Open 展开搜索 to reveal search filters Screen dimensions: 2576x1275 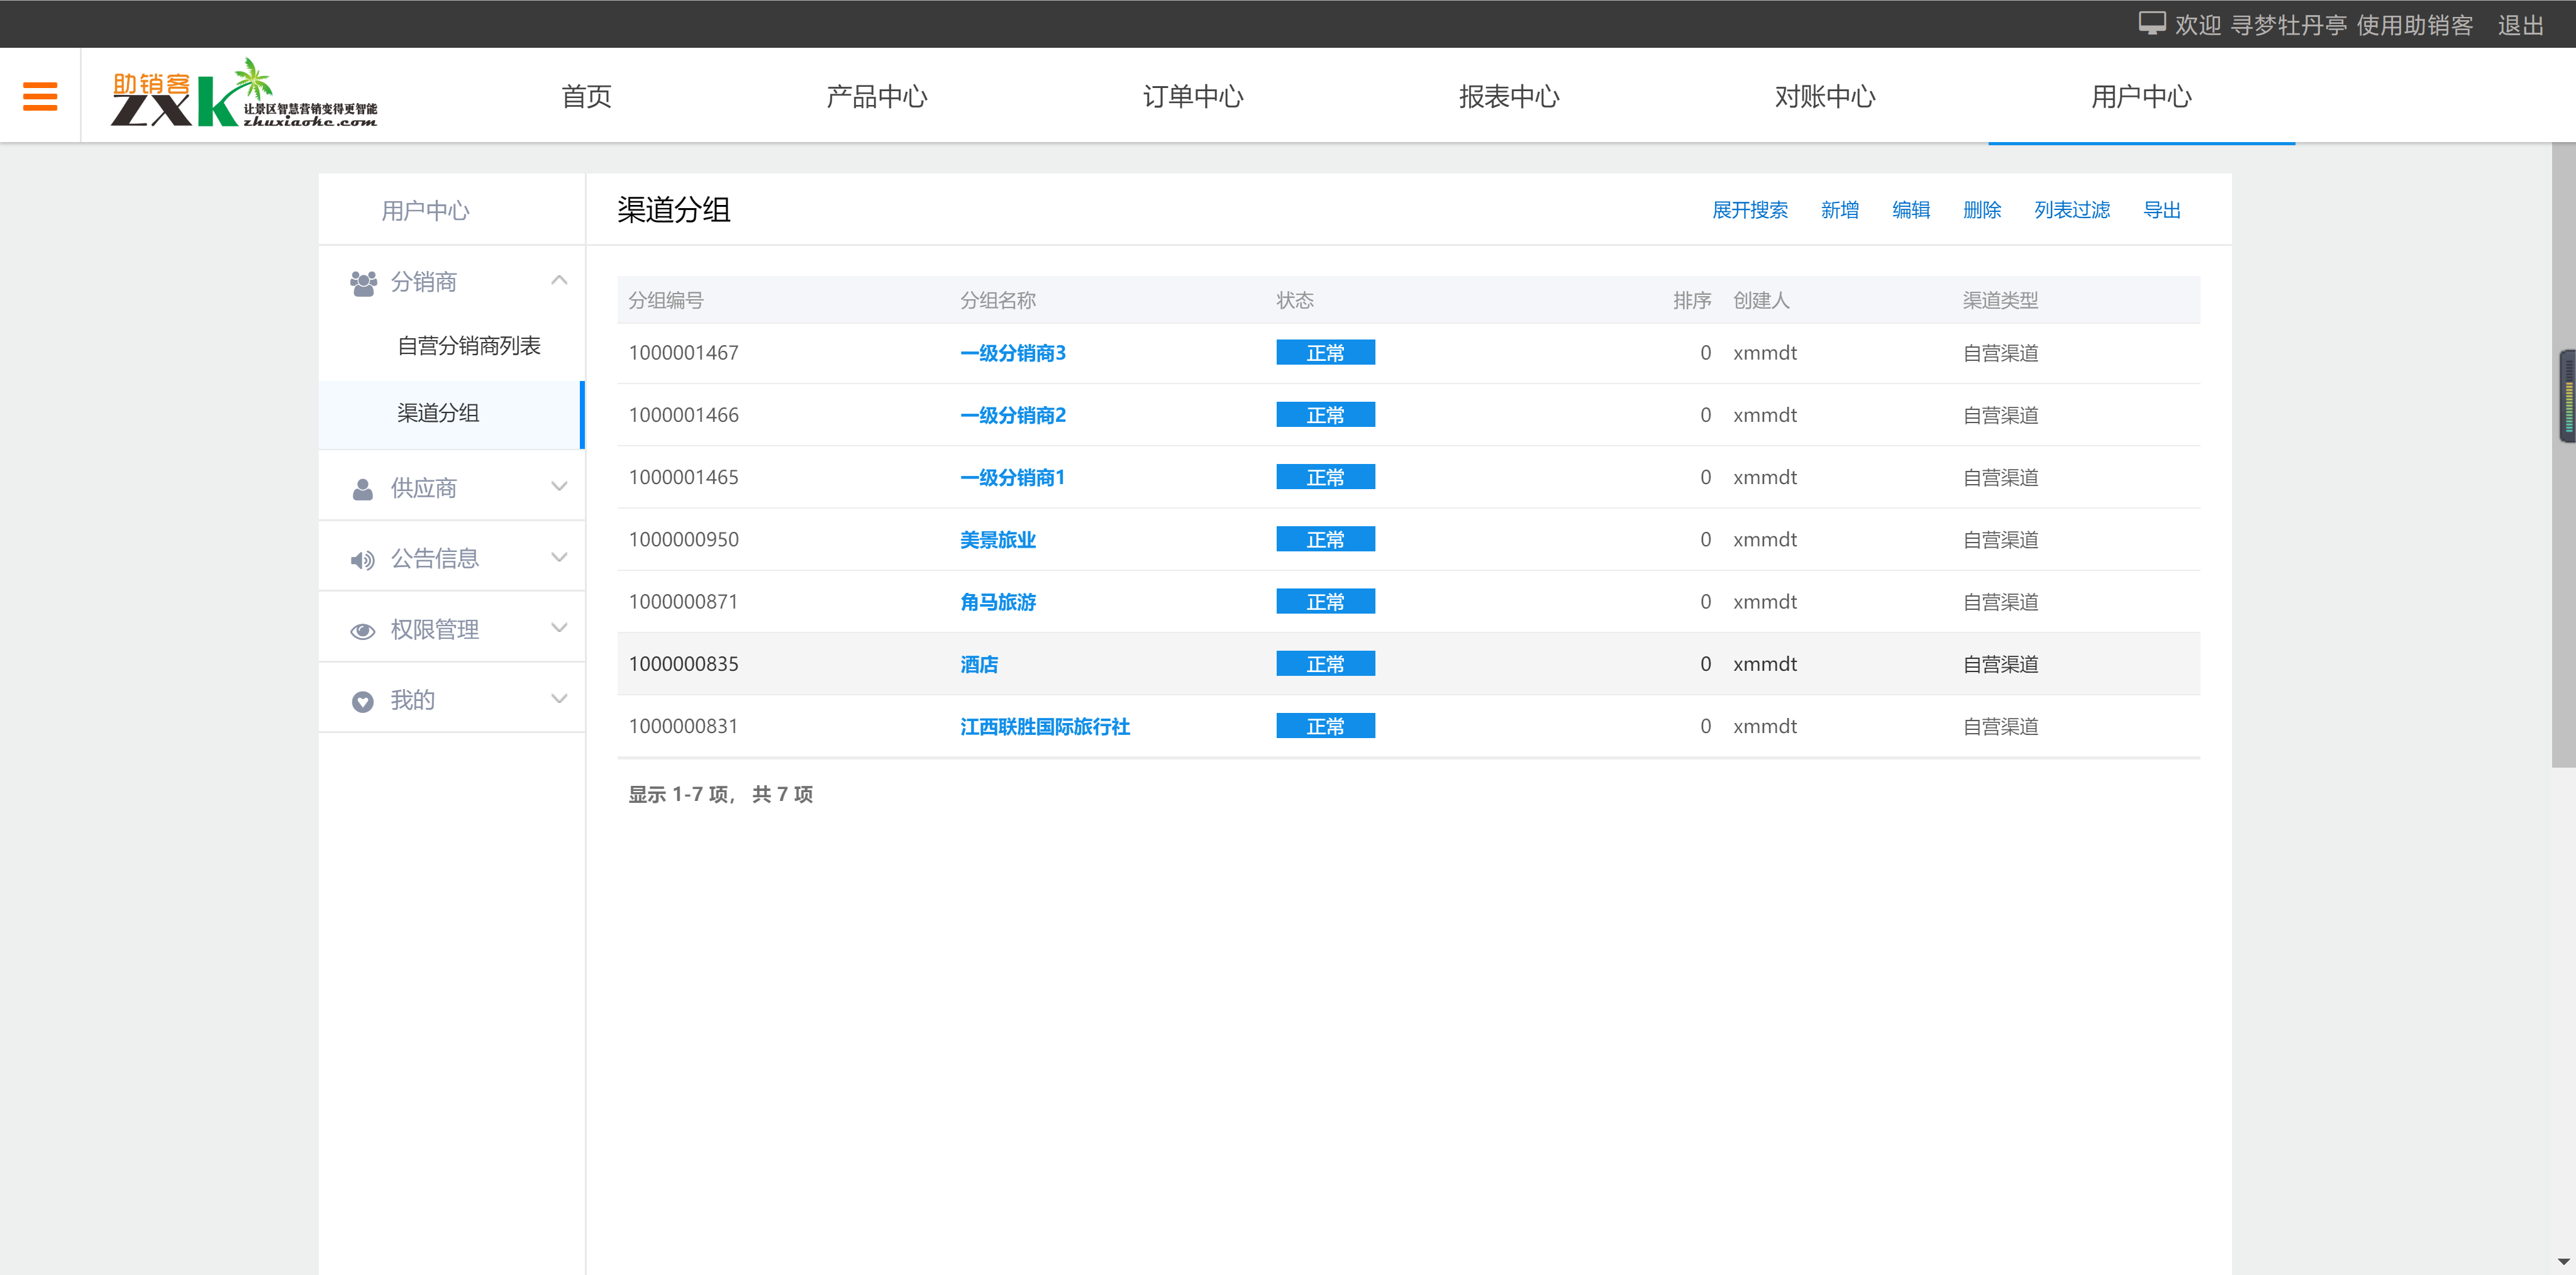point(1750,210)
